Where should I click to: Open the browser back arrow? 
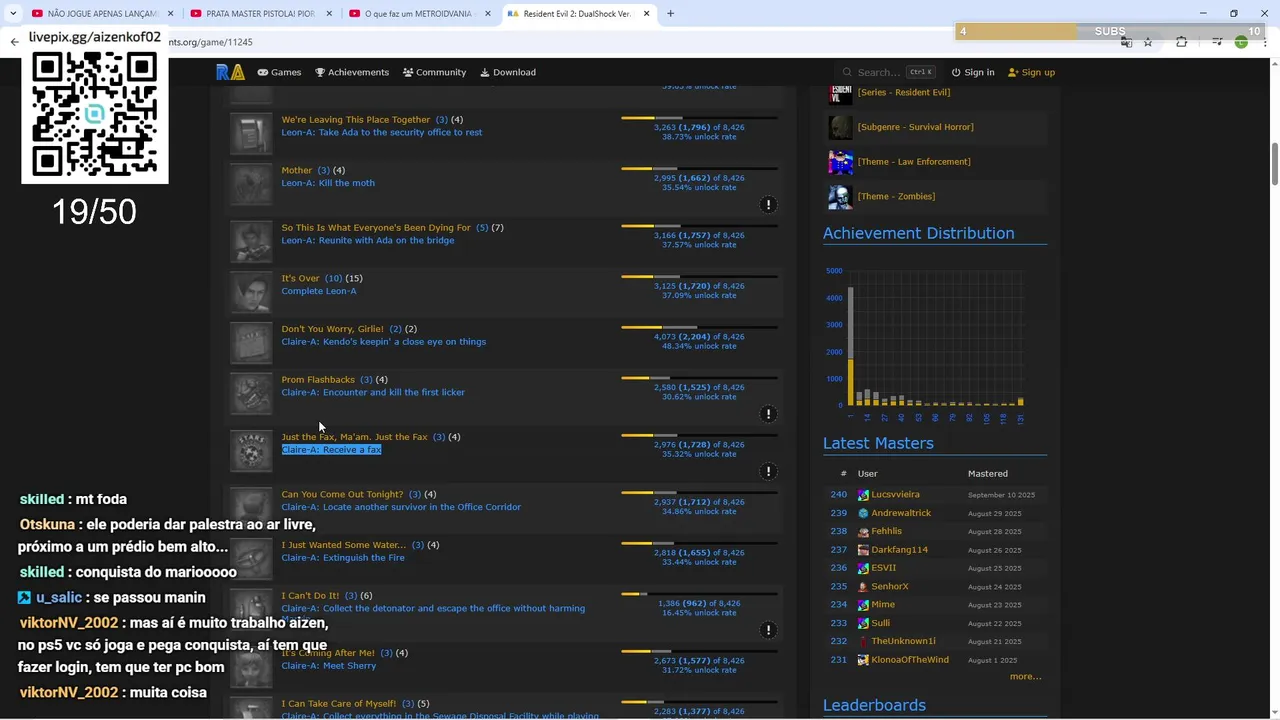point(14,42)
